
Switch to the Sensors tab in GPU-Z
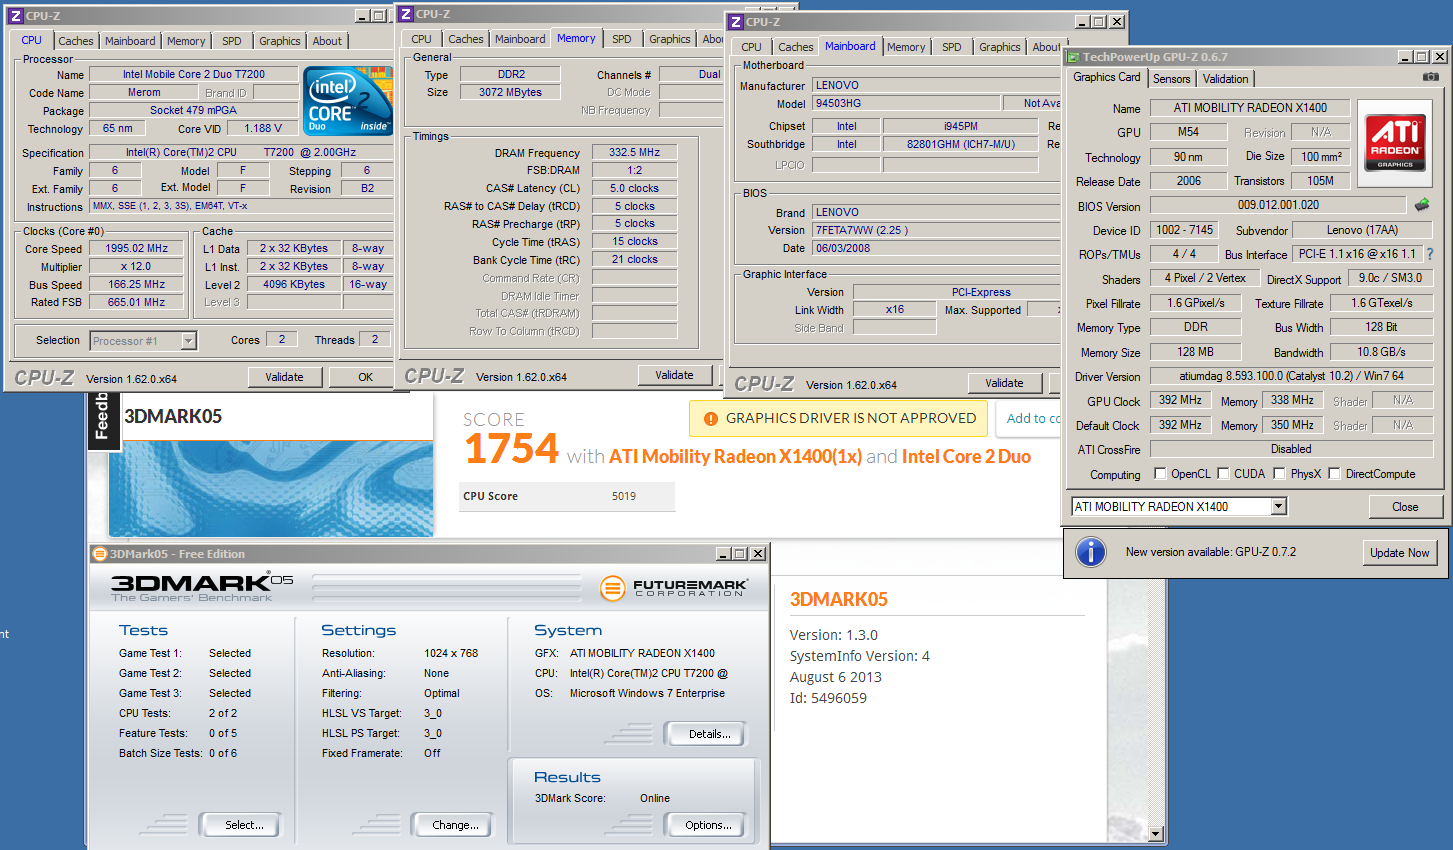1171,79
